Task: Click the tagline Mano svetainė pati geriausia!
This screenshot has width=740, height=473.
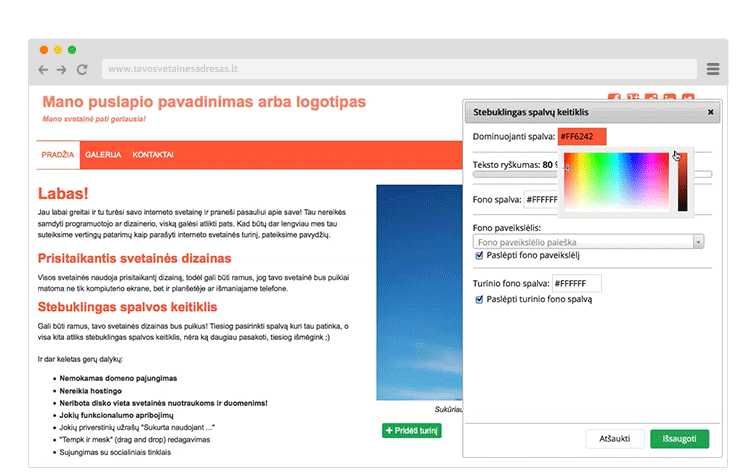Action: tap(94, 119)
